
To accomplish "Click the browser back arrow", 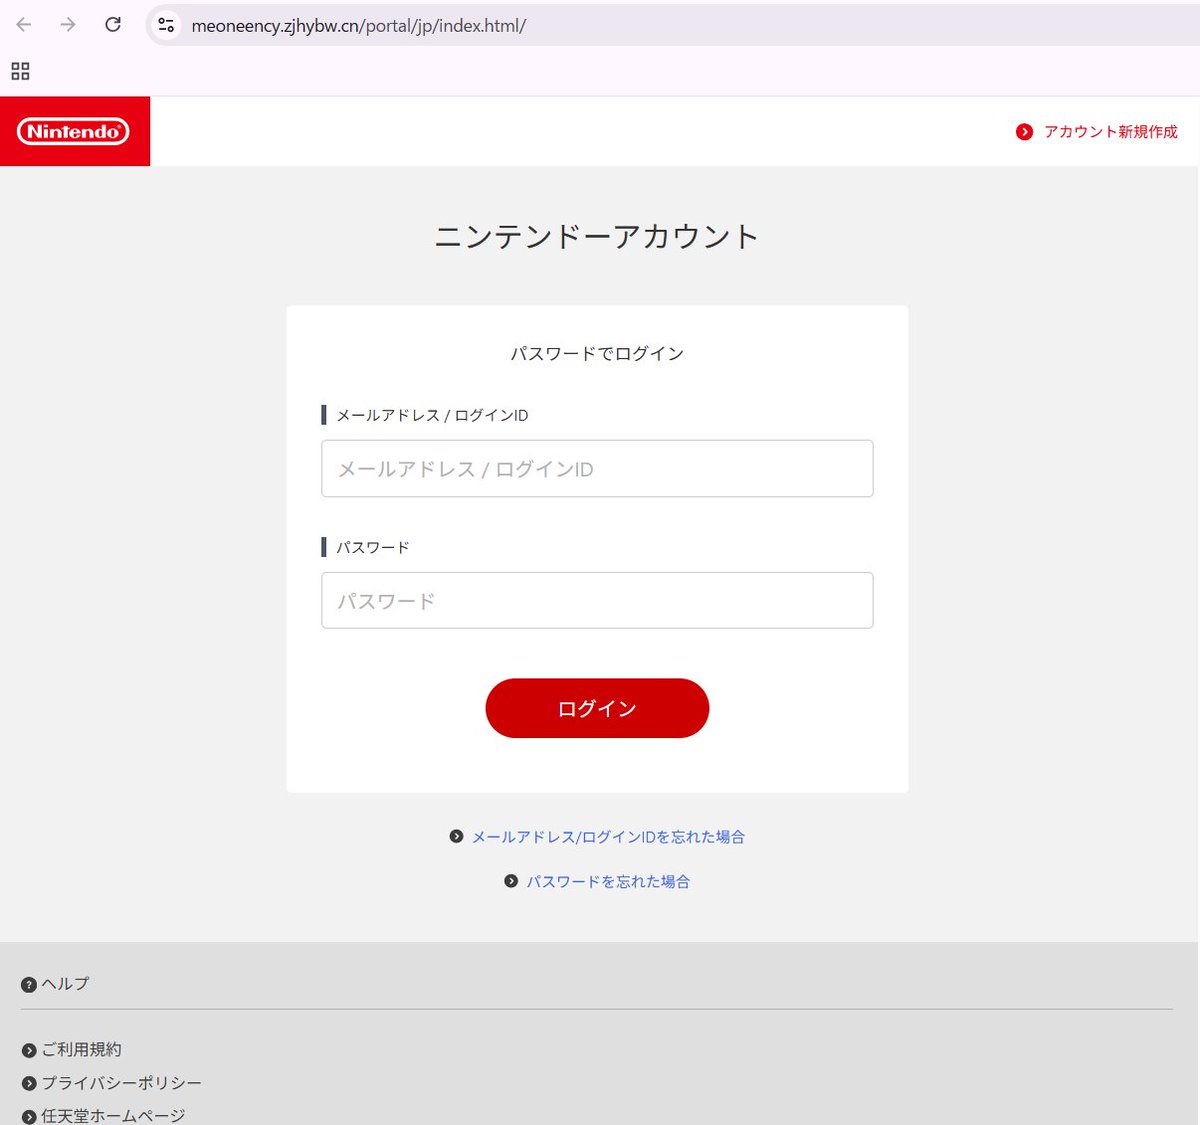I will click(22, 25).
